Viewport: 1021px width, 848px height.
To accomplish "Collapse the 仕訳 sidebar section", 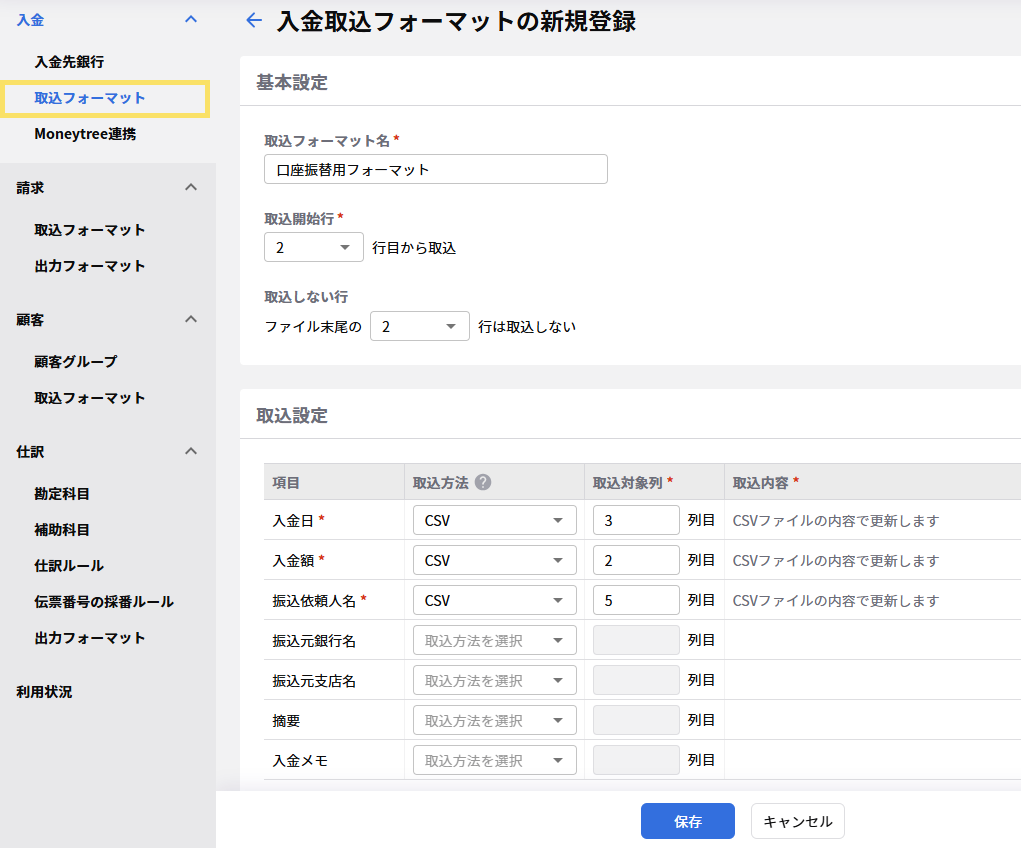I will (191, 451).
